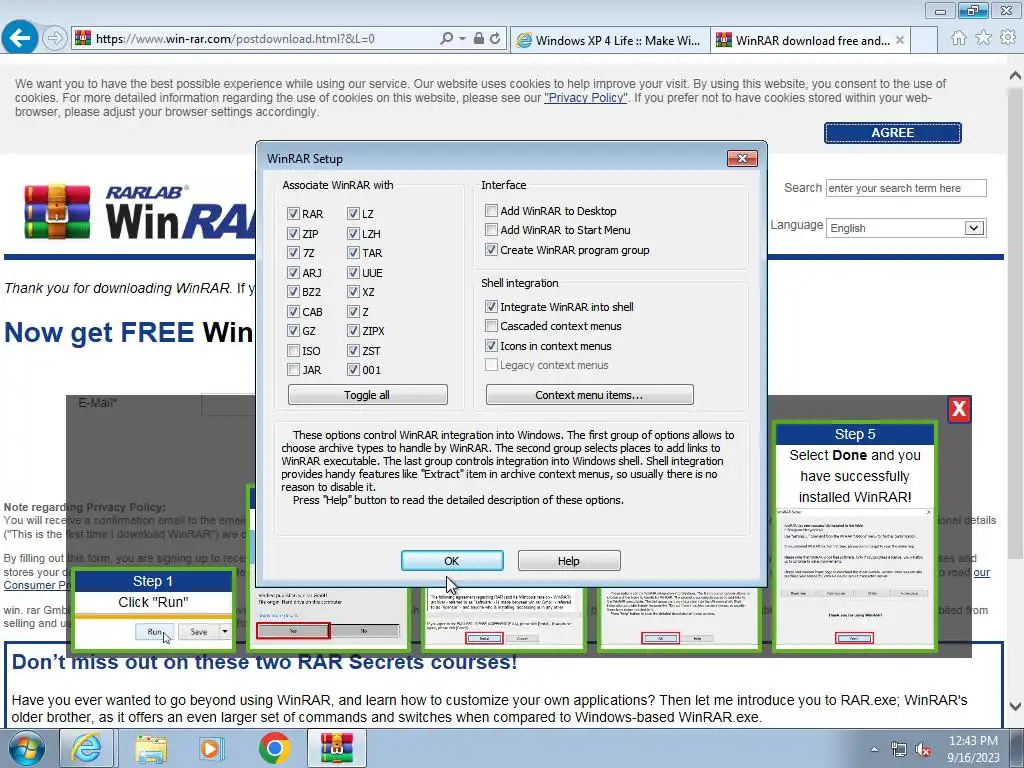Image resolution: width=1024 pixels, height=768 pixels.
Task: Open Internet Explorer from taskbar
Action: (x=86, y=748)
